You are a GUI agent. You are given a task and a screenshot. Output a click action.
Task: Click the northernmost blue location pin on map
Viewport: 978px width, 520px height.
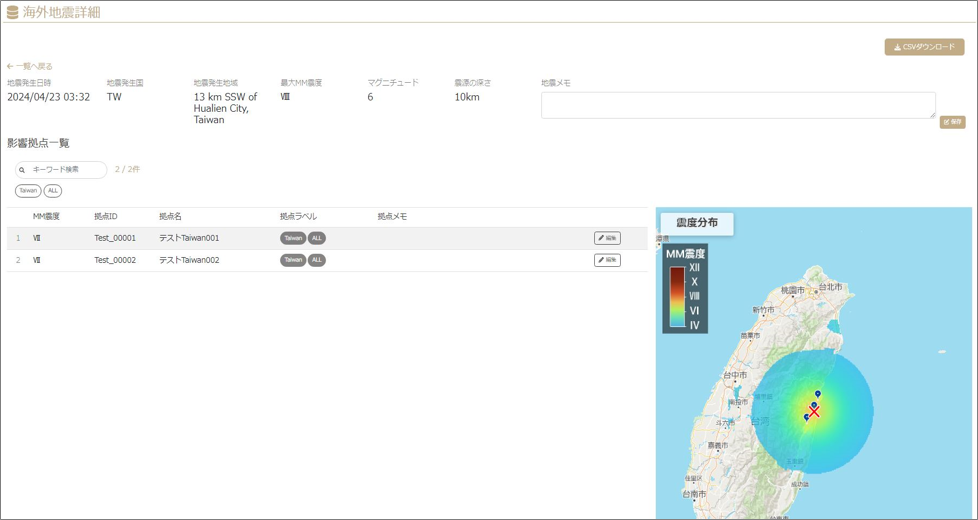click(818, 395)
